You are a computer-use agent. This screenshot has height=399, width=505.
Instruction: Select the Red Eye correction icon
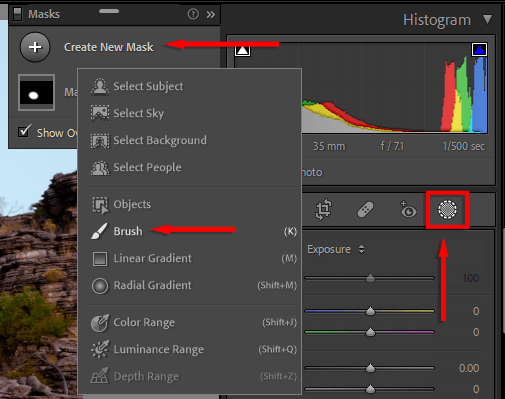[x=408, y=209]
